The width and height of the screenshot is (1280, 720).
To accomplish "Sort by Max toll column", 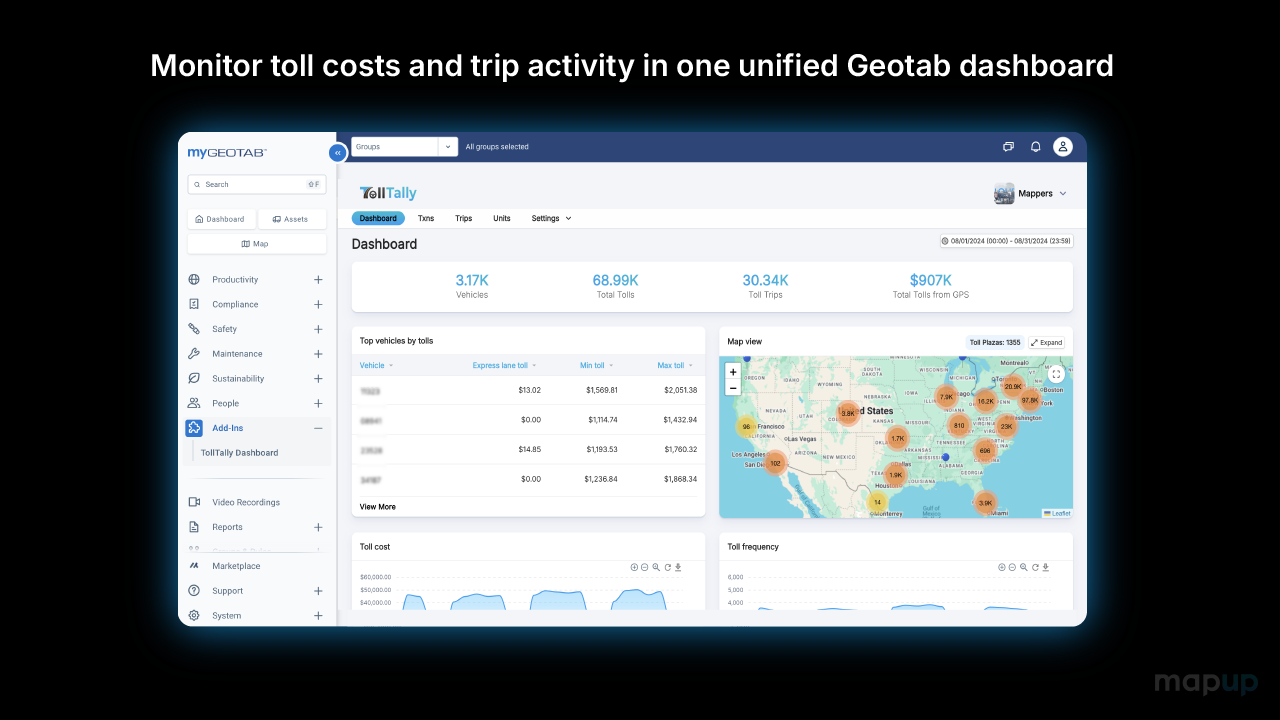I will 676,366.
